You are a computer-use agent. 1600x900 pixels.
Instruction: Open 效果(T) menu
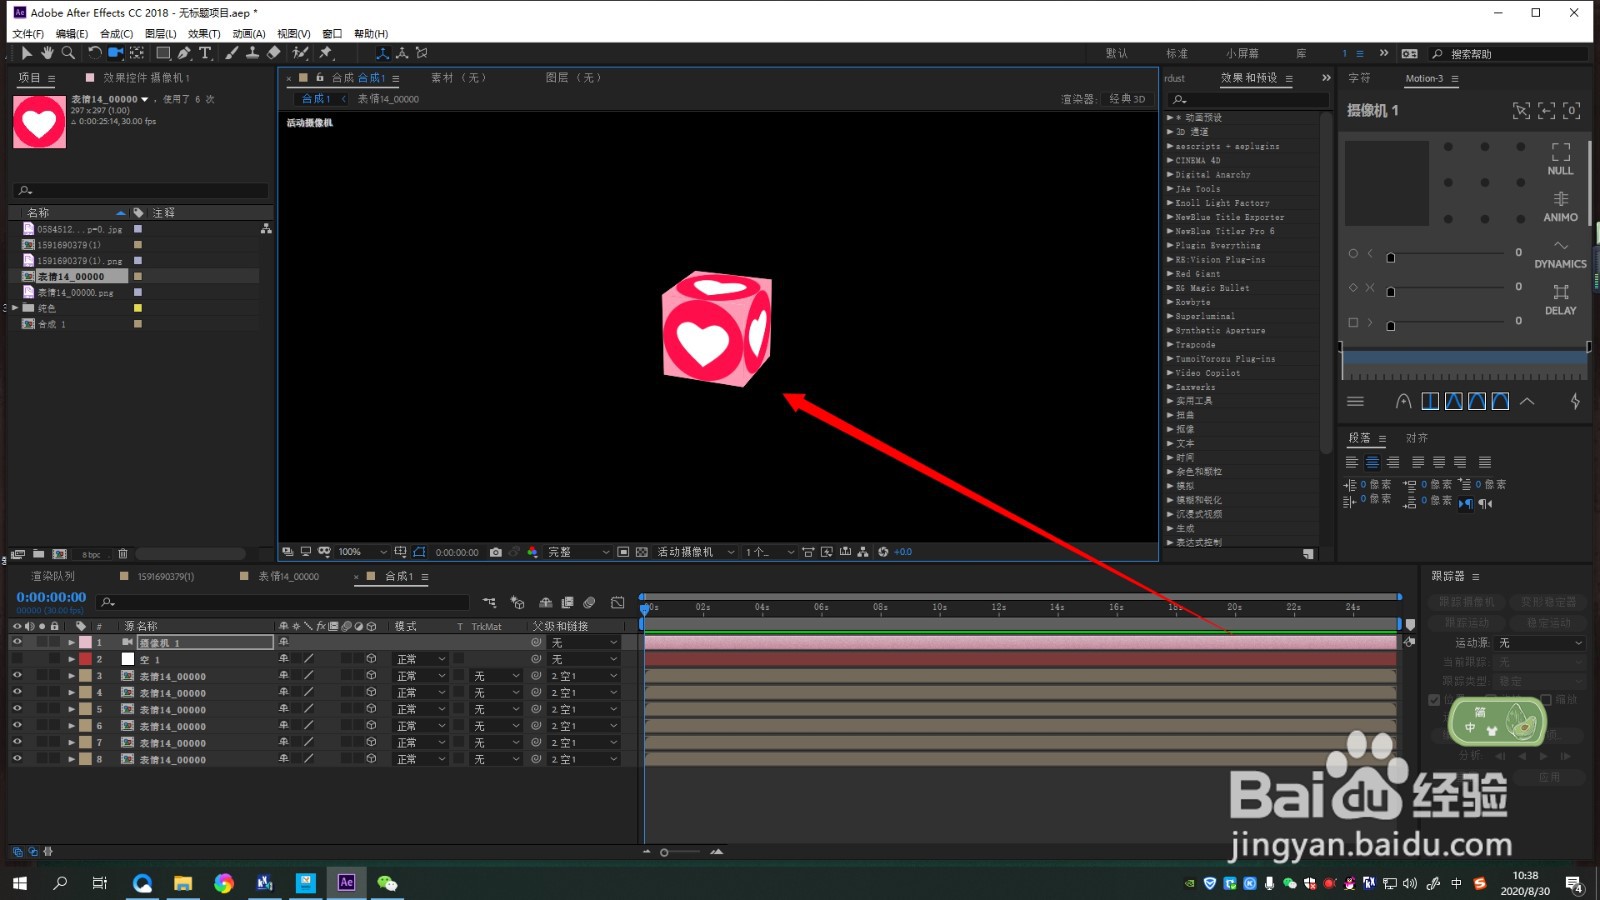[204, 33]
